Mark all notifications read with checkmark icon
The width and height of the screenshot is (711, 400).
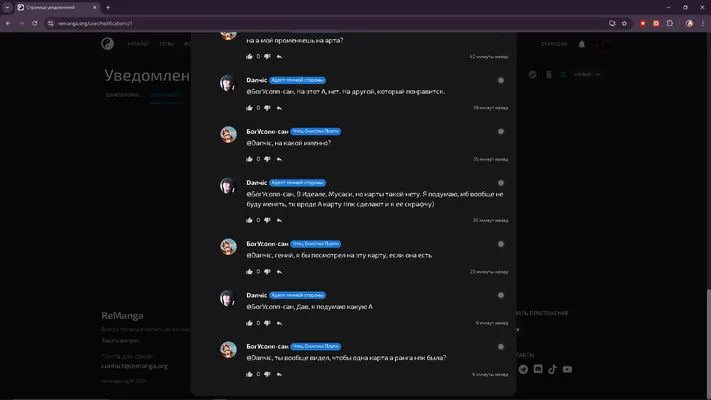coord(532,74)
